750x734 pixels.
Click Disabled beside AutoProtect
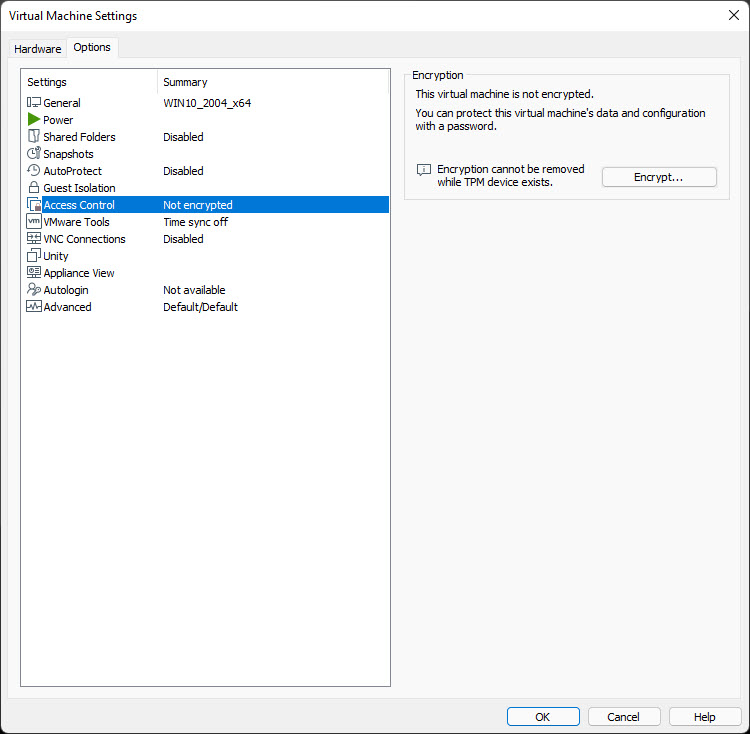[183, 171]
